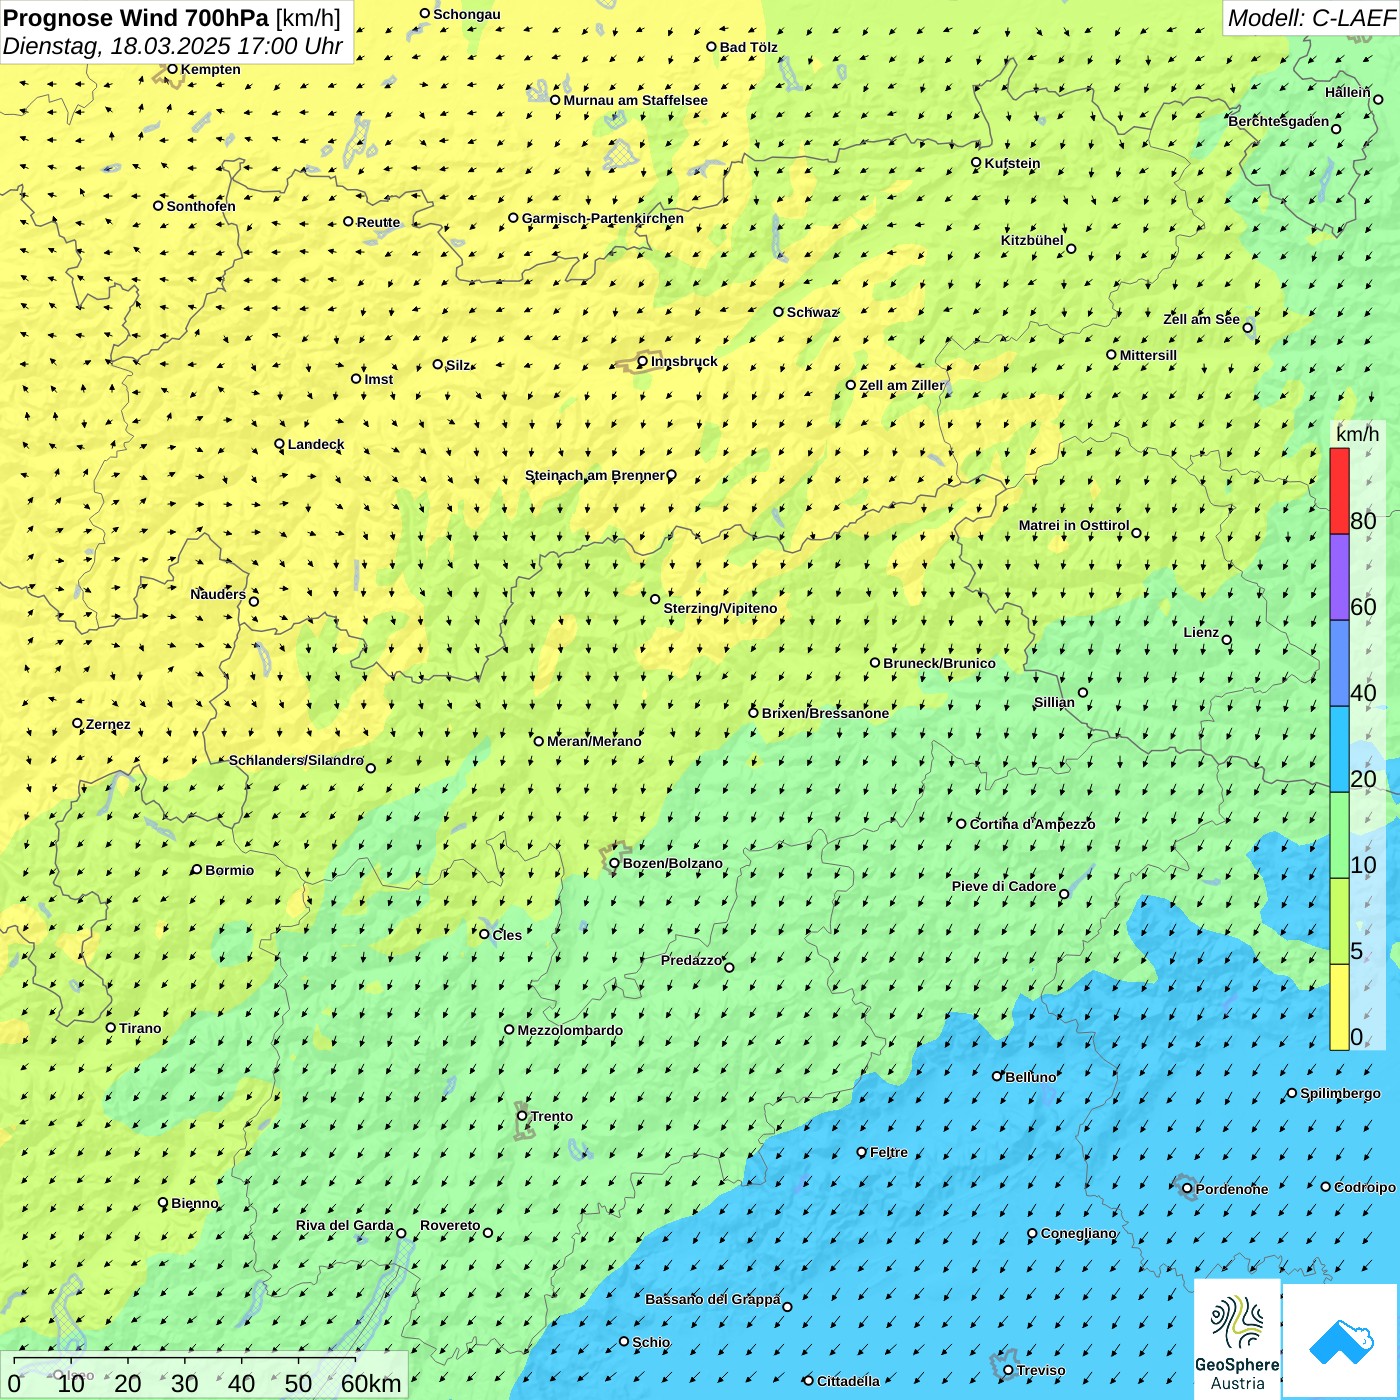Click the Schlanders/Silandro label
The height and width of the screenshot is (1400, 1400).
pyautogui.click(x=296, y=760)
